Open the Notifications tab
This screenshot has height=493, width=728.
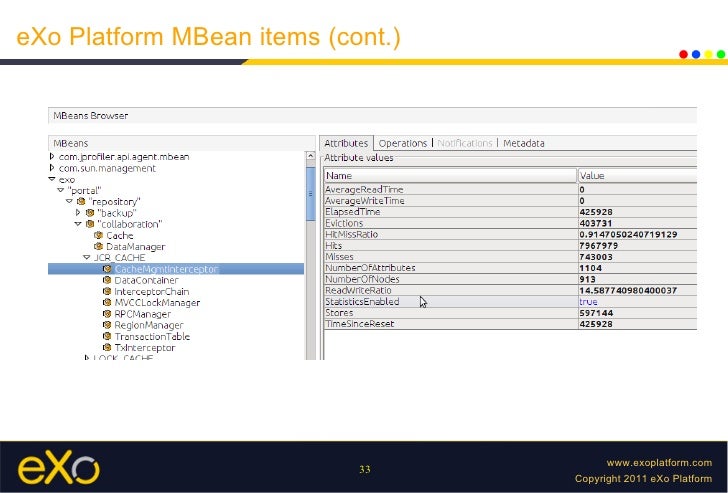[464, 143]
